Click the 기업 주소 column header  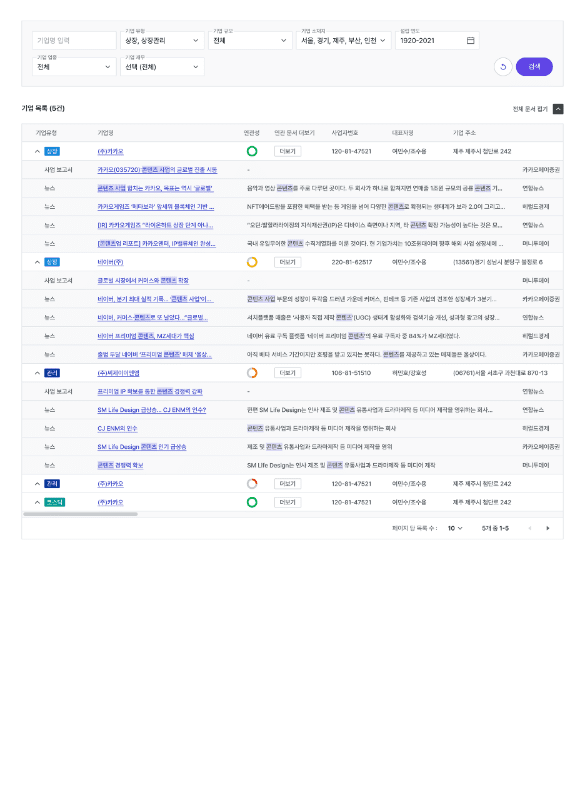coord(464,133)
